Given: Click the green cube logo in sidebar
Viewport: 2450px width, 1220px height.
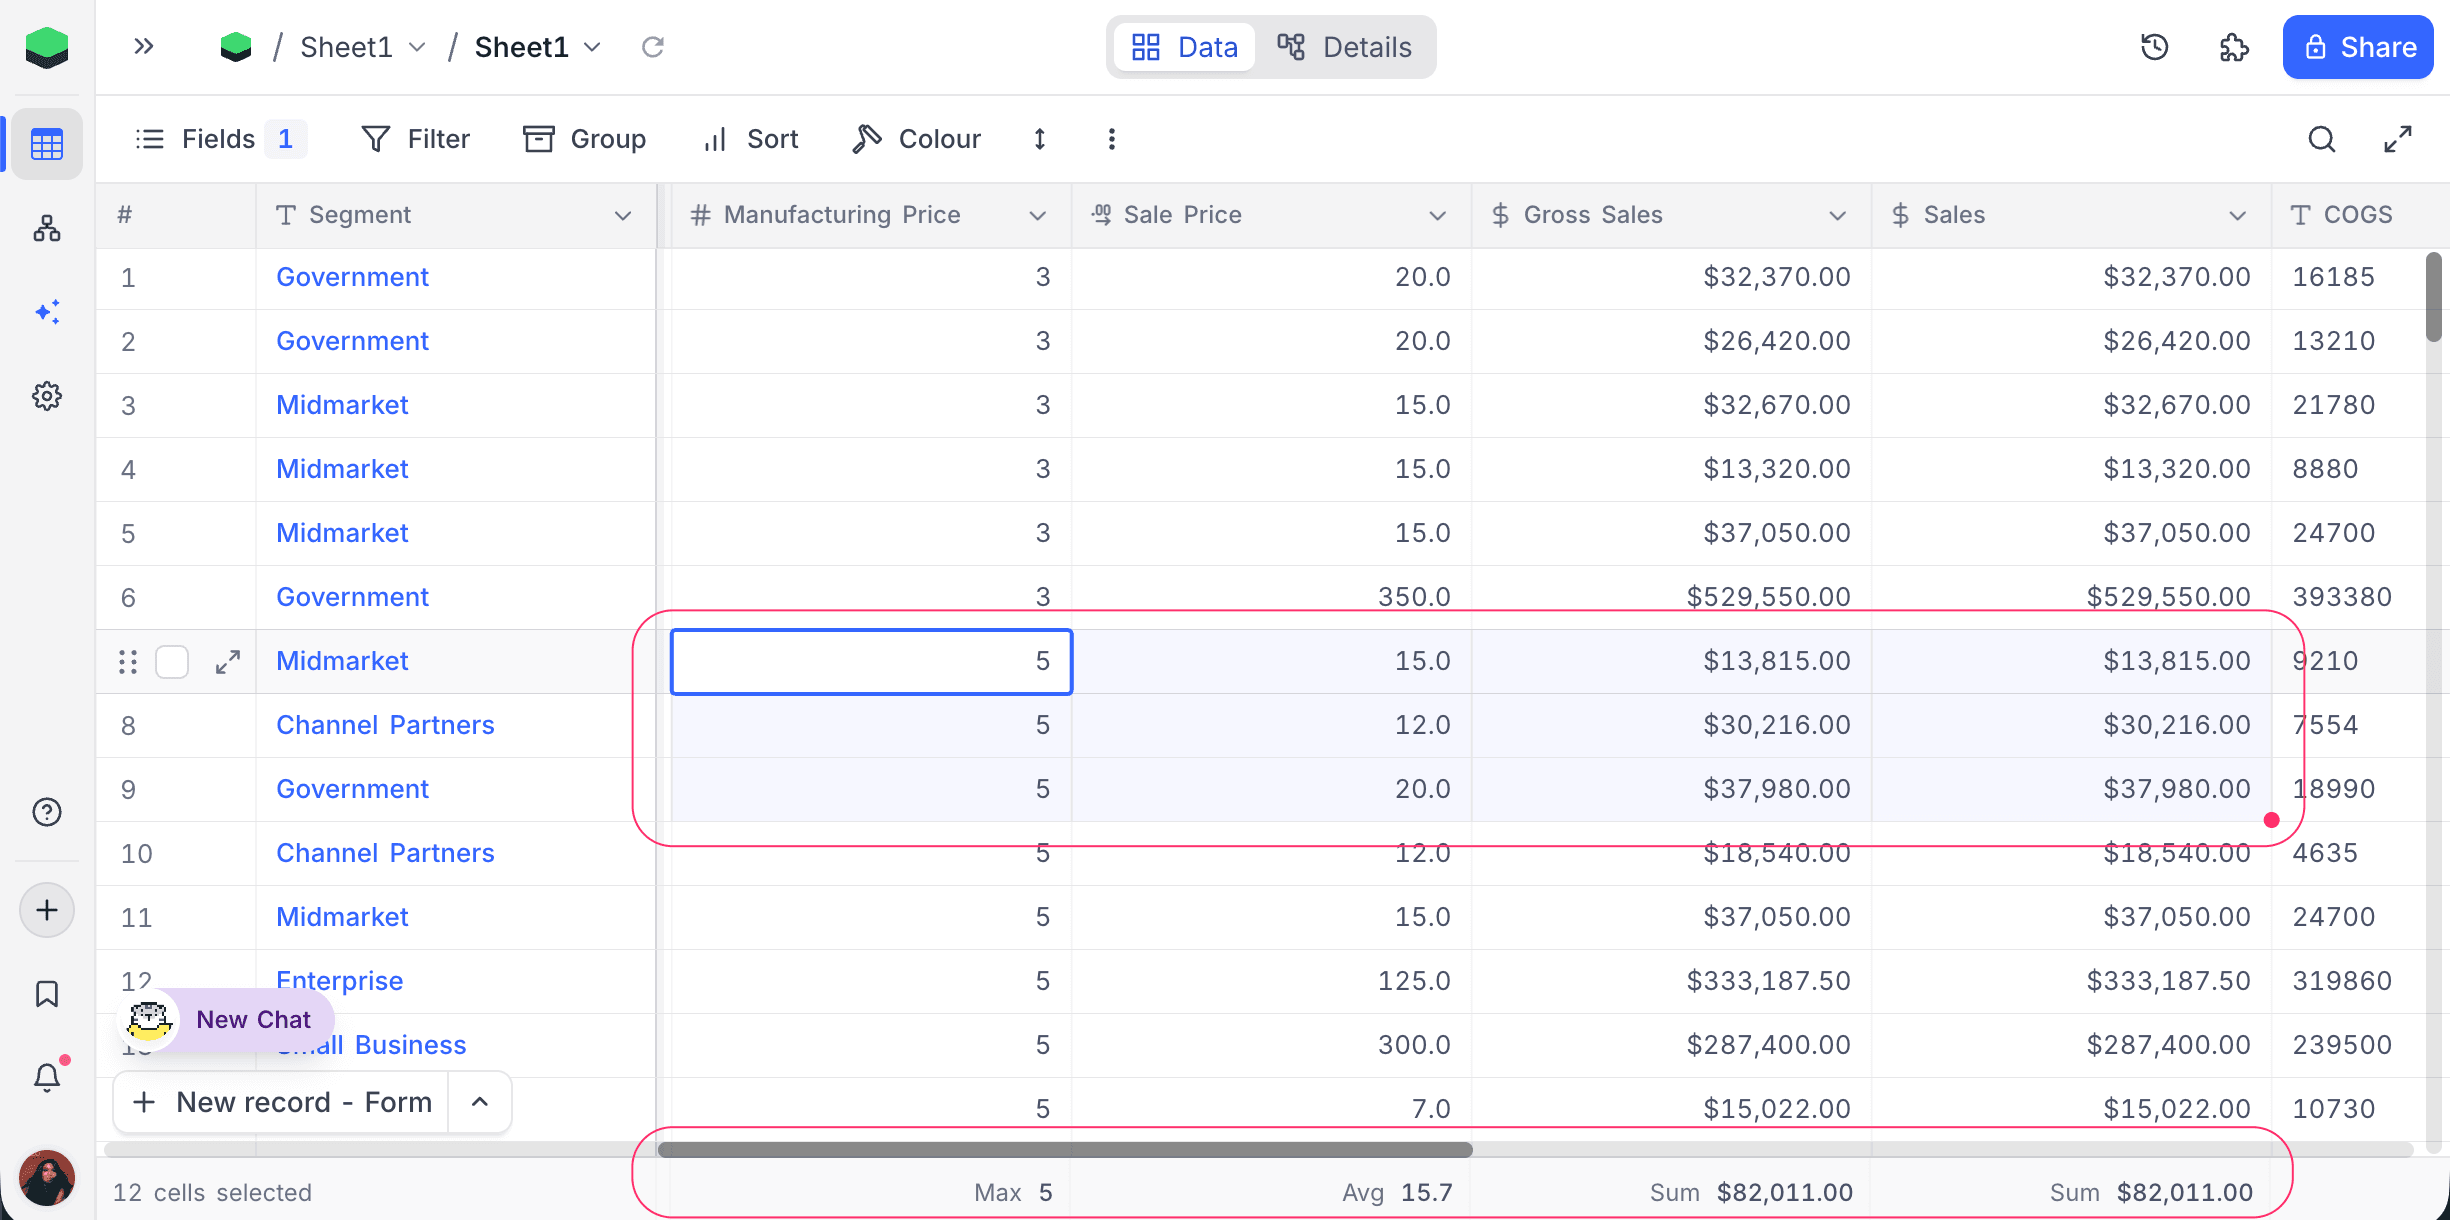Looking at the screenshot, I should click(47, 47).
